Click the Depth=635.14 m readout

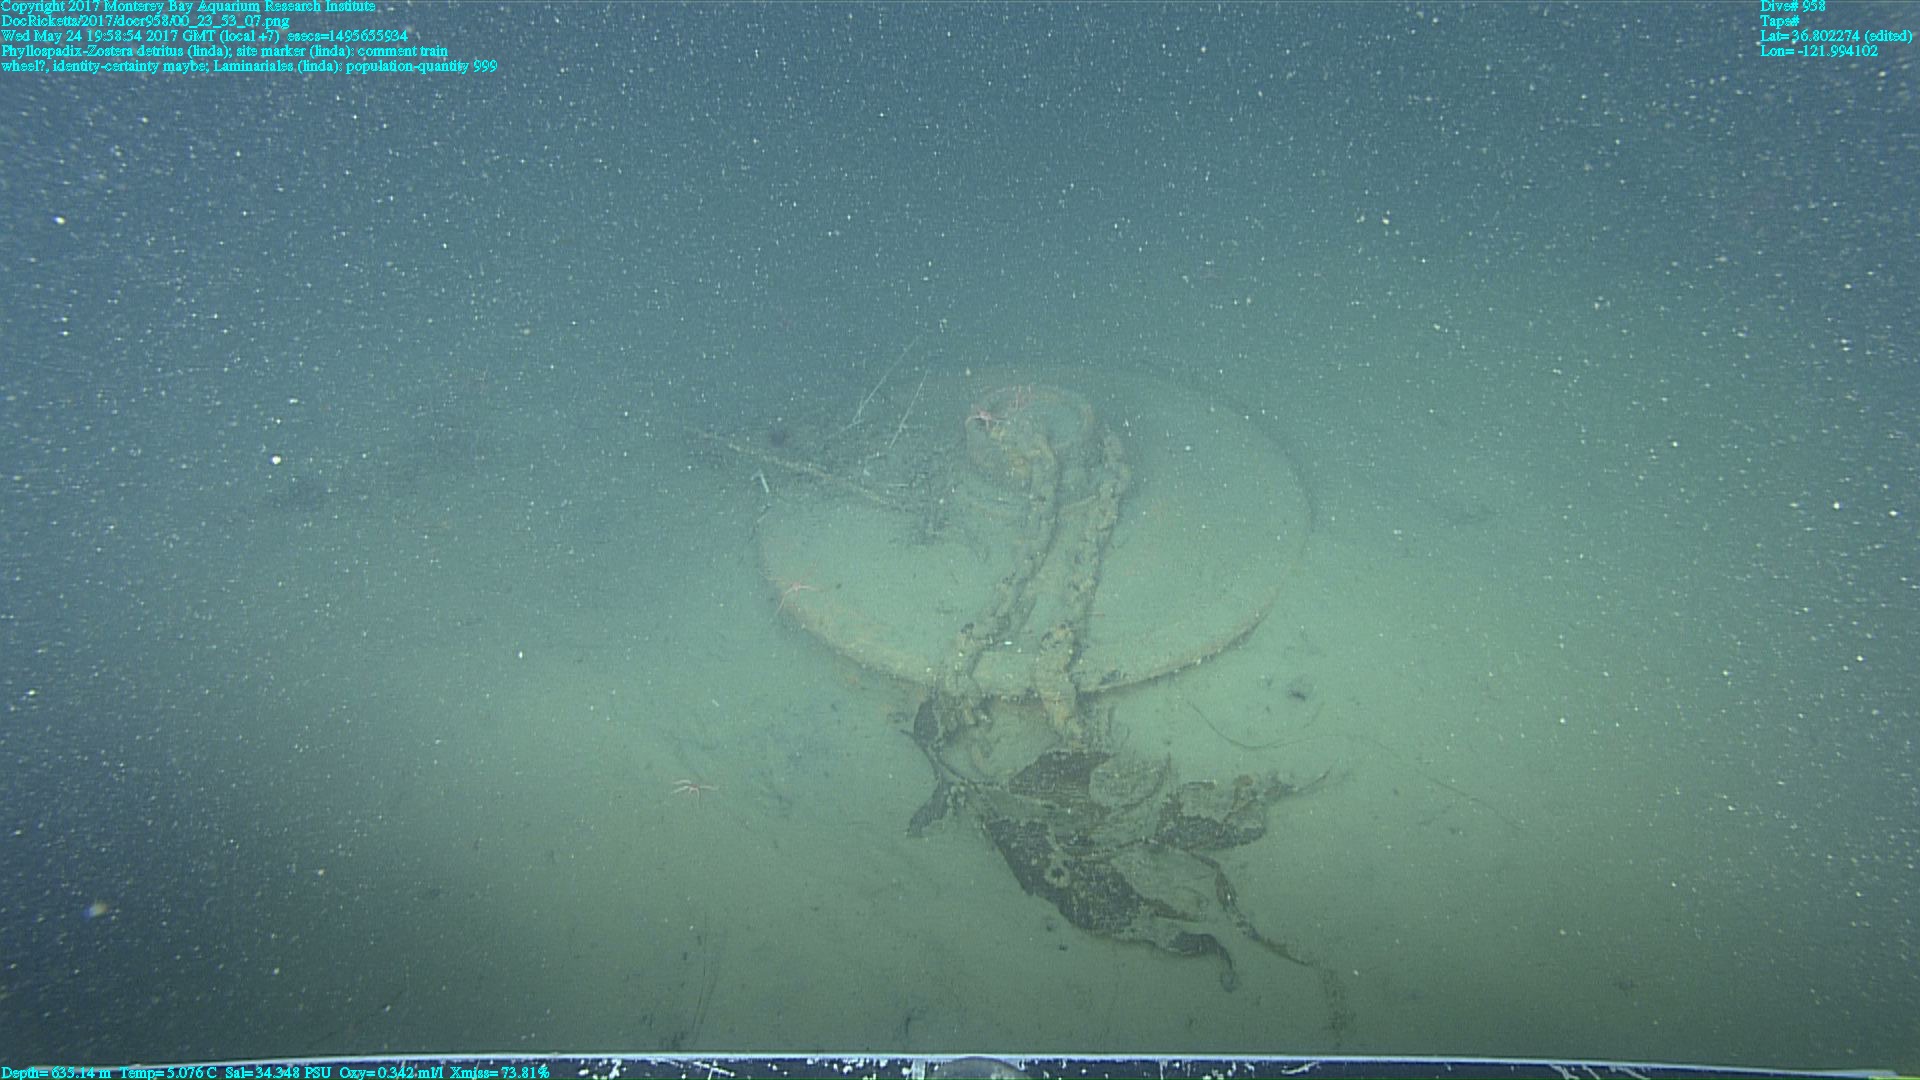click(x=56, y=1072)
